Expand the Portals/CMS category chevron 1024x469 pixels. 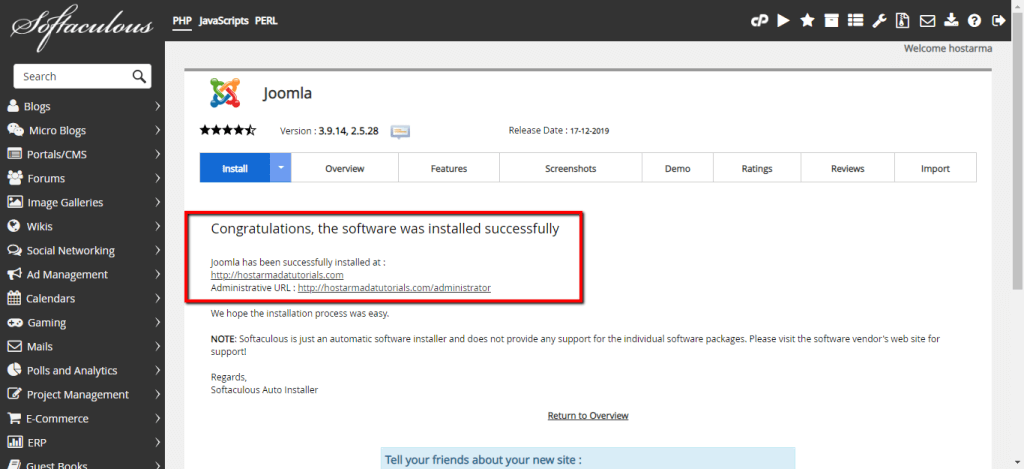[157, 155]
